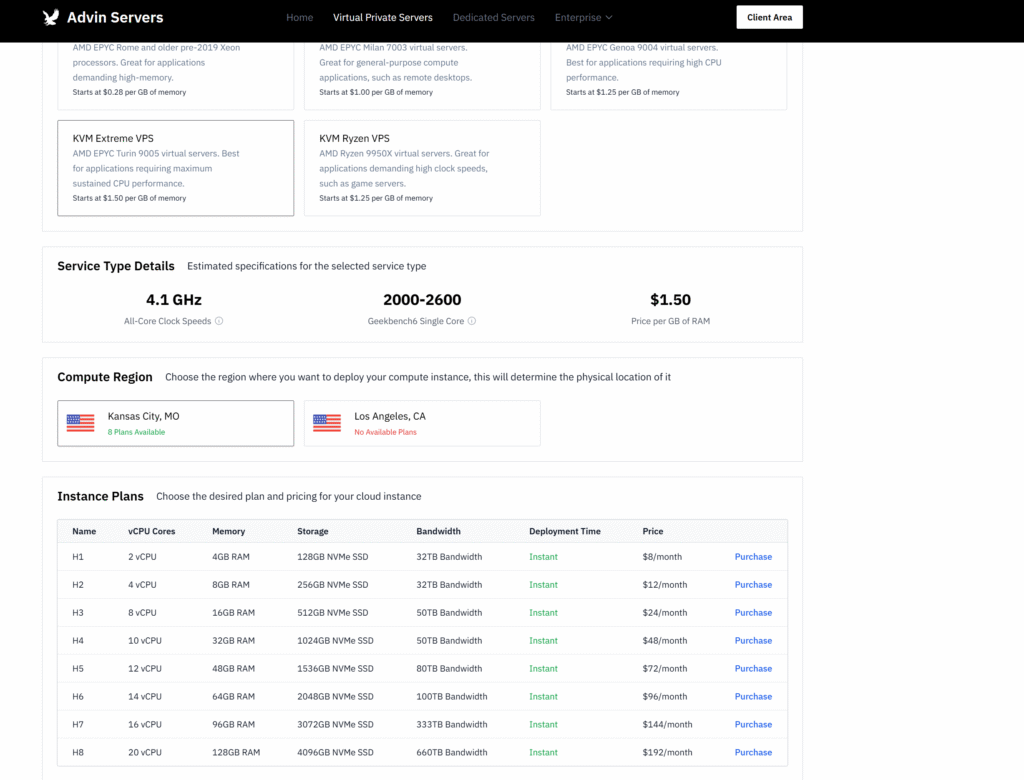Click info icon beside Geekbench6 Single Core
1024x780 pixels.
tap(472, 321)
